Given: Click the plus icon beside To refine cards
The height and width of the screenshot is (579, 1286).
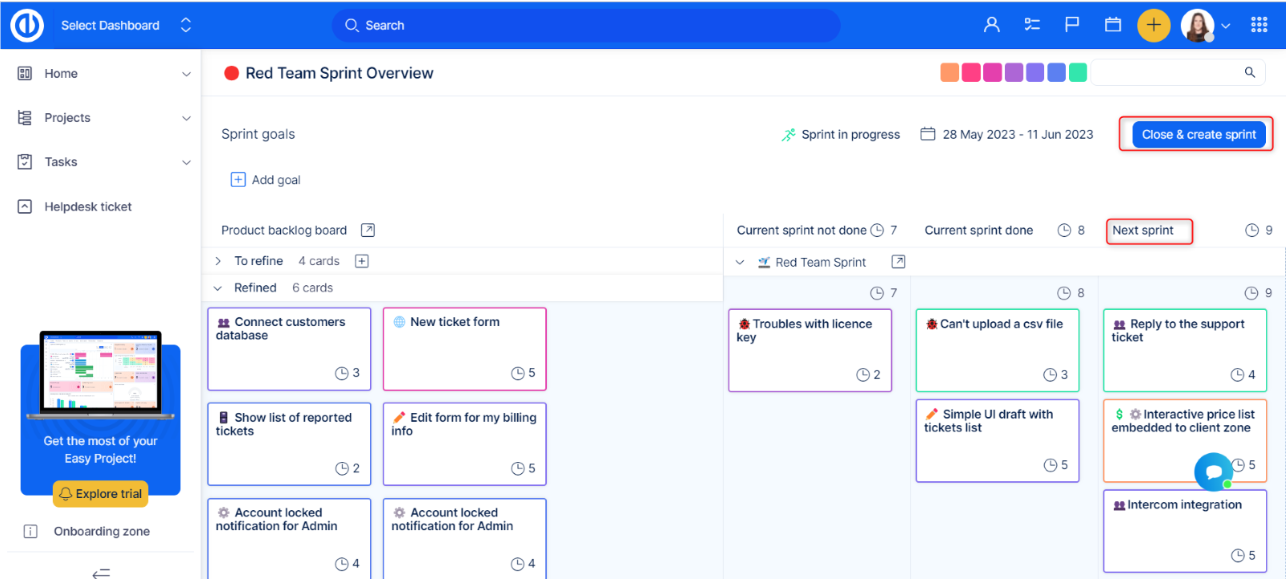Looking at the screenshot, I should (362, 261).
